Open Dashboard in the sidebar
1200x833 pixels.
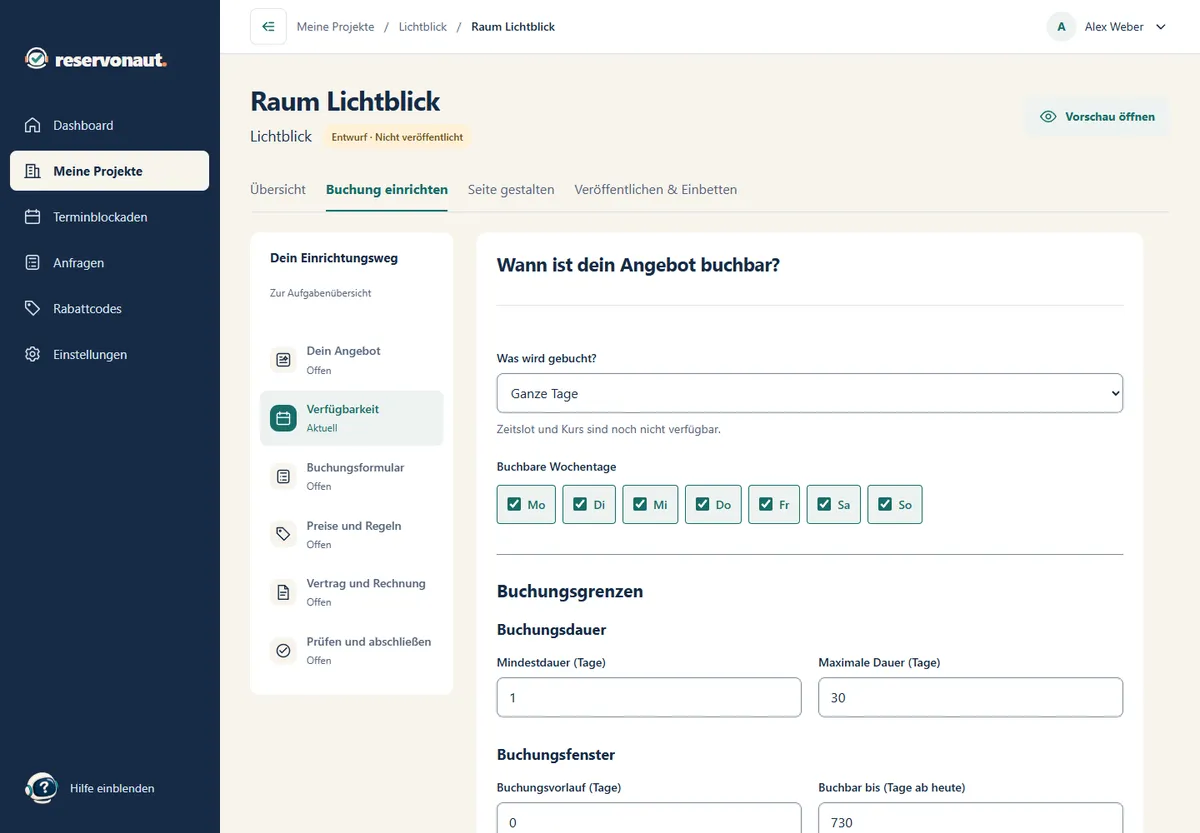click(110, 125)
